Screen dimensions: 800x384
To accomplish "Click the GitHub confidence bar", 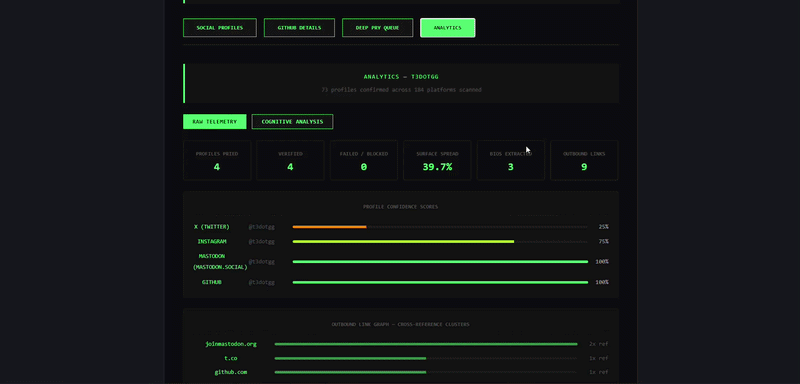I will [x=440, y=282].
